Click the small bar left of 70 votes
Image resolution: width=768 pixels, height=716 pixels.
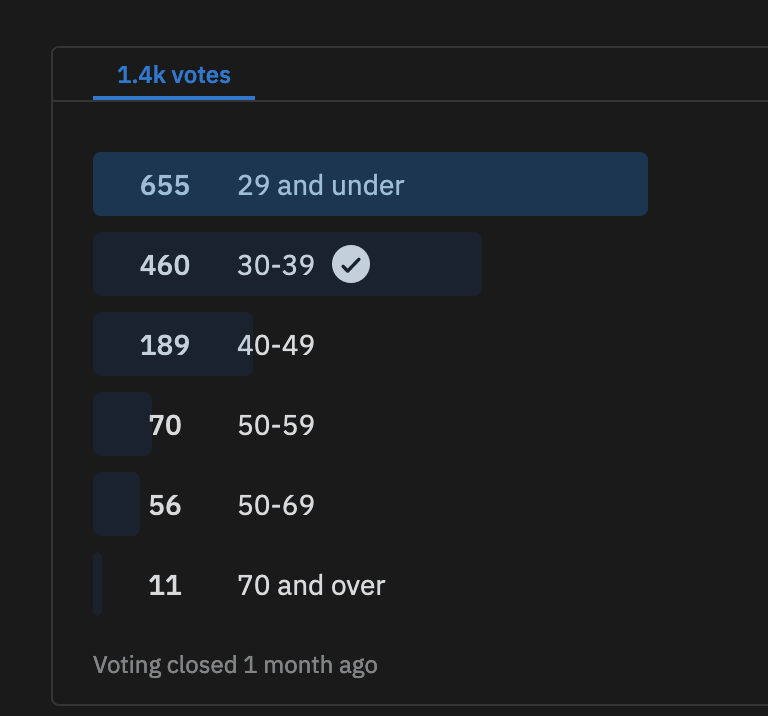(120, 424)
